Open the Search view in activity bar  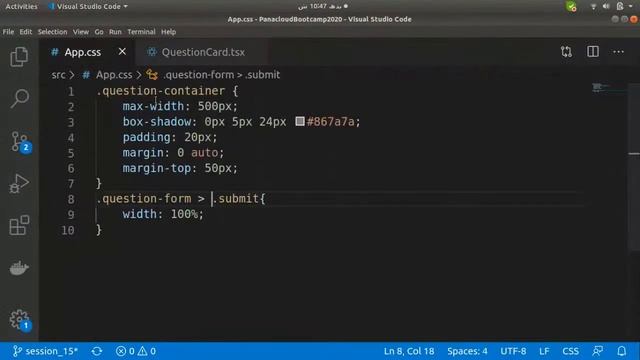[x=19, y=98]
